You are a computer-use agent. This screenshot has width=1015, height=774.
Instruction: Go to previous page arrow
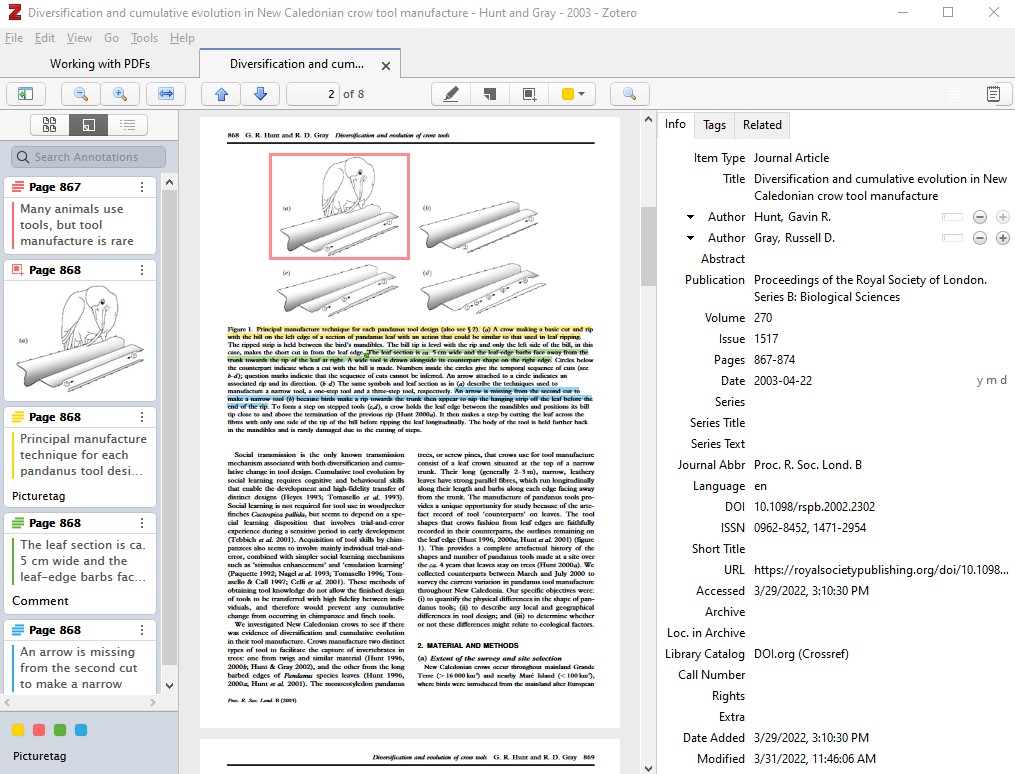(221, 94)
